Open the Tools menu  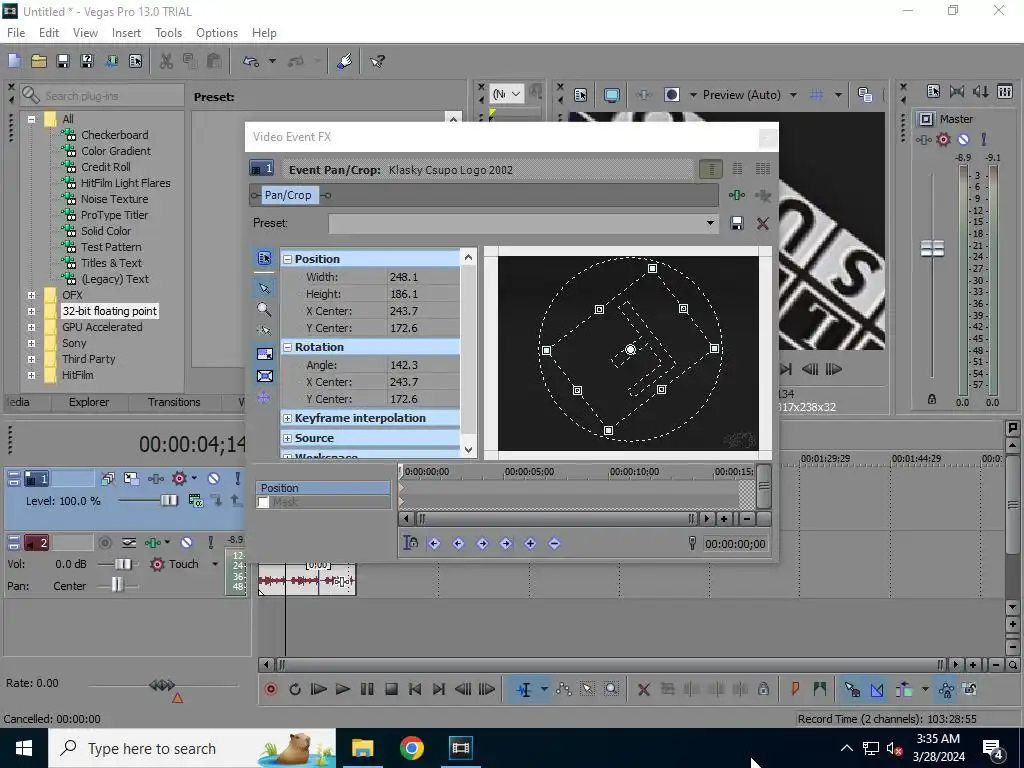(x=168, y=33)
